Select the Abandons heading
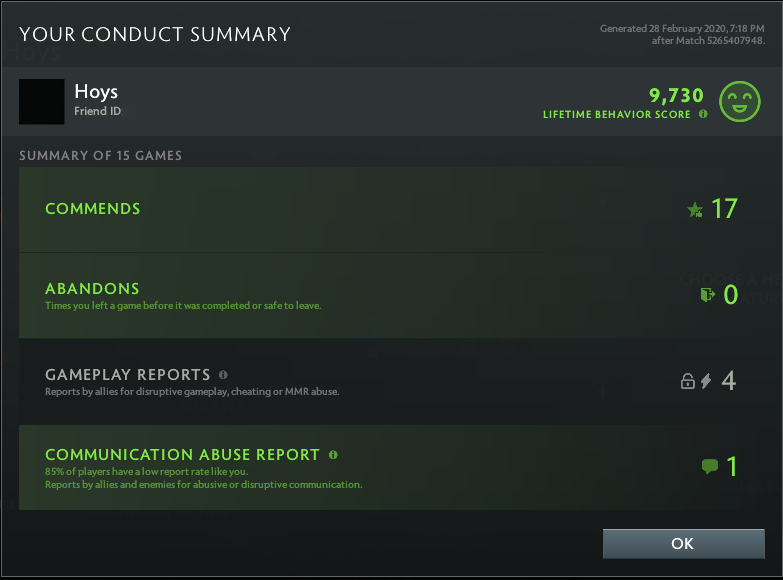 tap(92, 289)
